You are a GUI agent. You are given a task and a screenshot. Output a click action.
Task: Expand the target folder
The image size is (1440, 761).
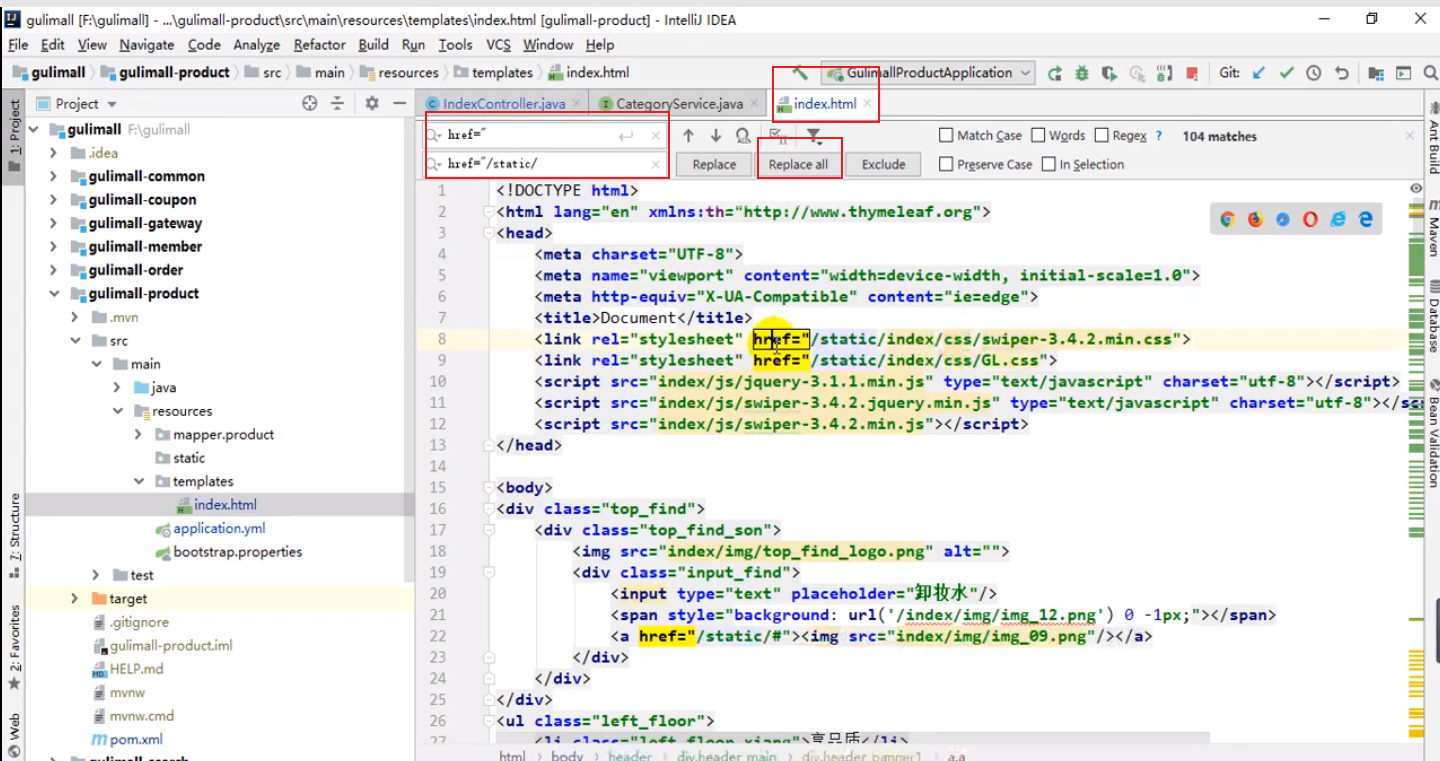(x=75, y=598)
